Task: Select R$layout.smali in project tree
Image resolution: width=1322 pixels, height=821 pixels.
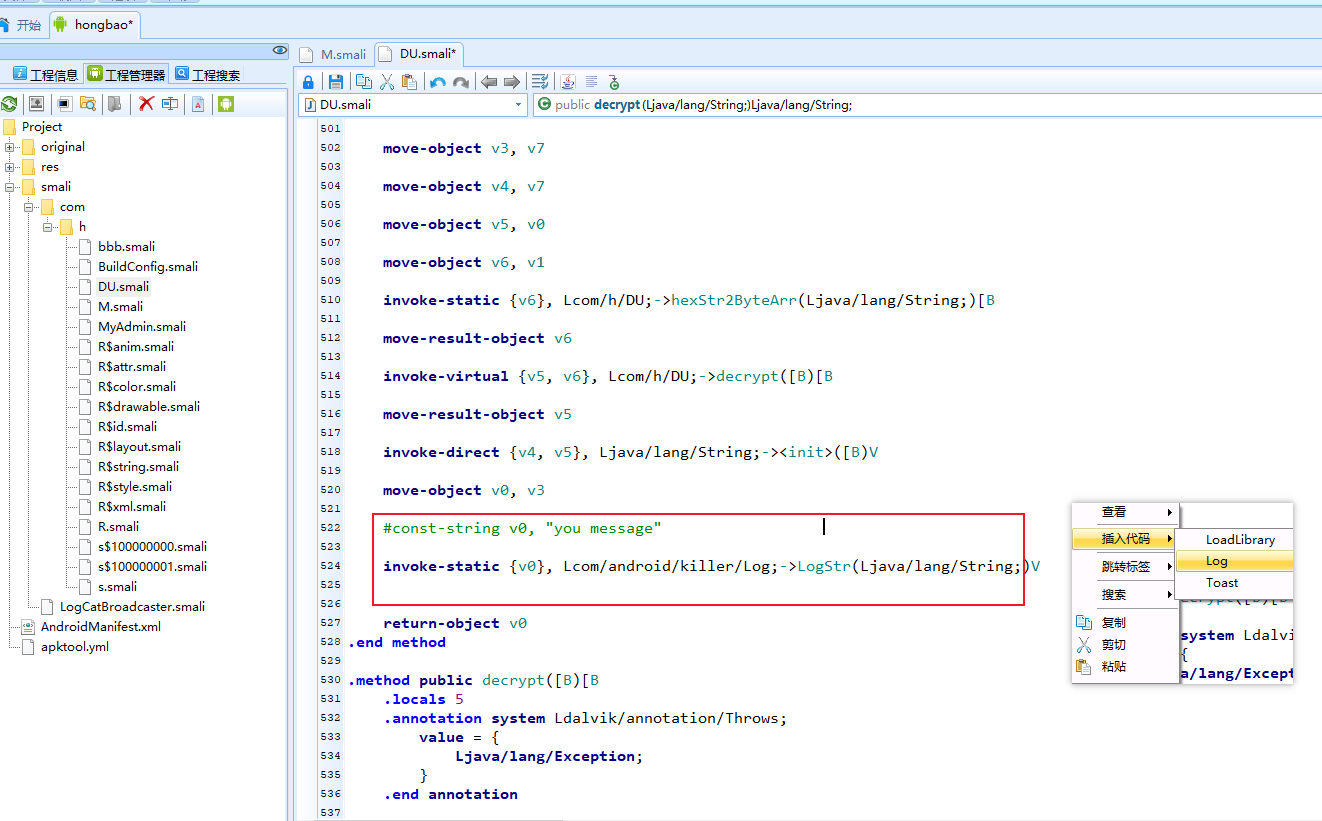Action: click(139, 447)
